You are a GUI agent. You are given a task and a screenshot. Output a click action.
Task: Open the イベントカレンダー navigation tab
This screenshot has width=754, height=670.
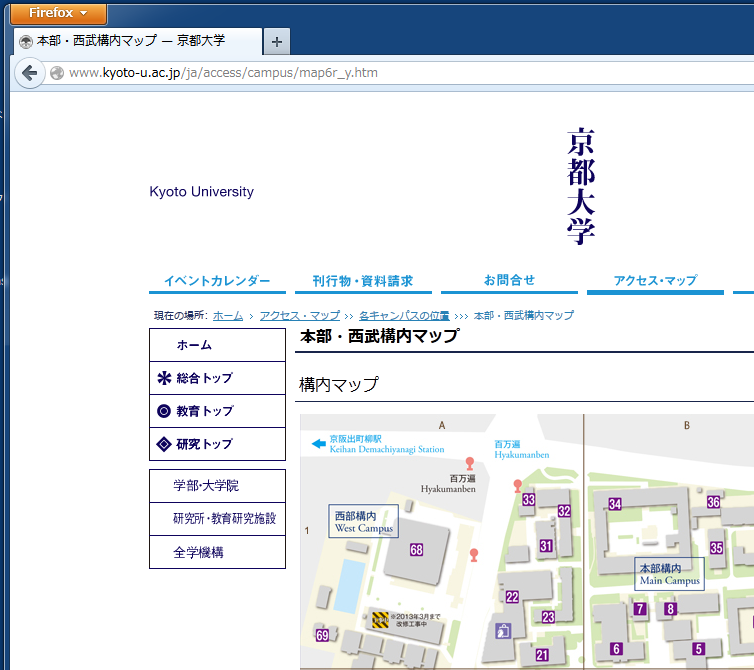(x=217, y=281)
